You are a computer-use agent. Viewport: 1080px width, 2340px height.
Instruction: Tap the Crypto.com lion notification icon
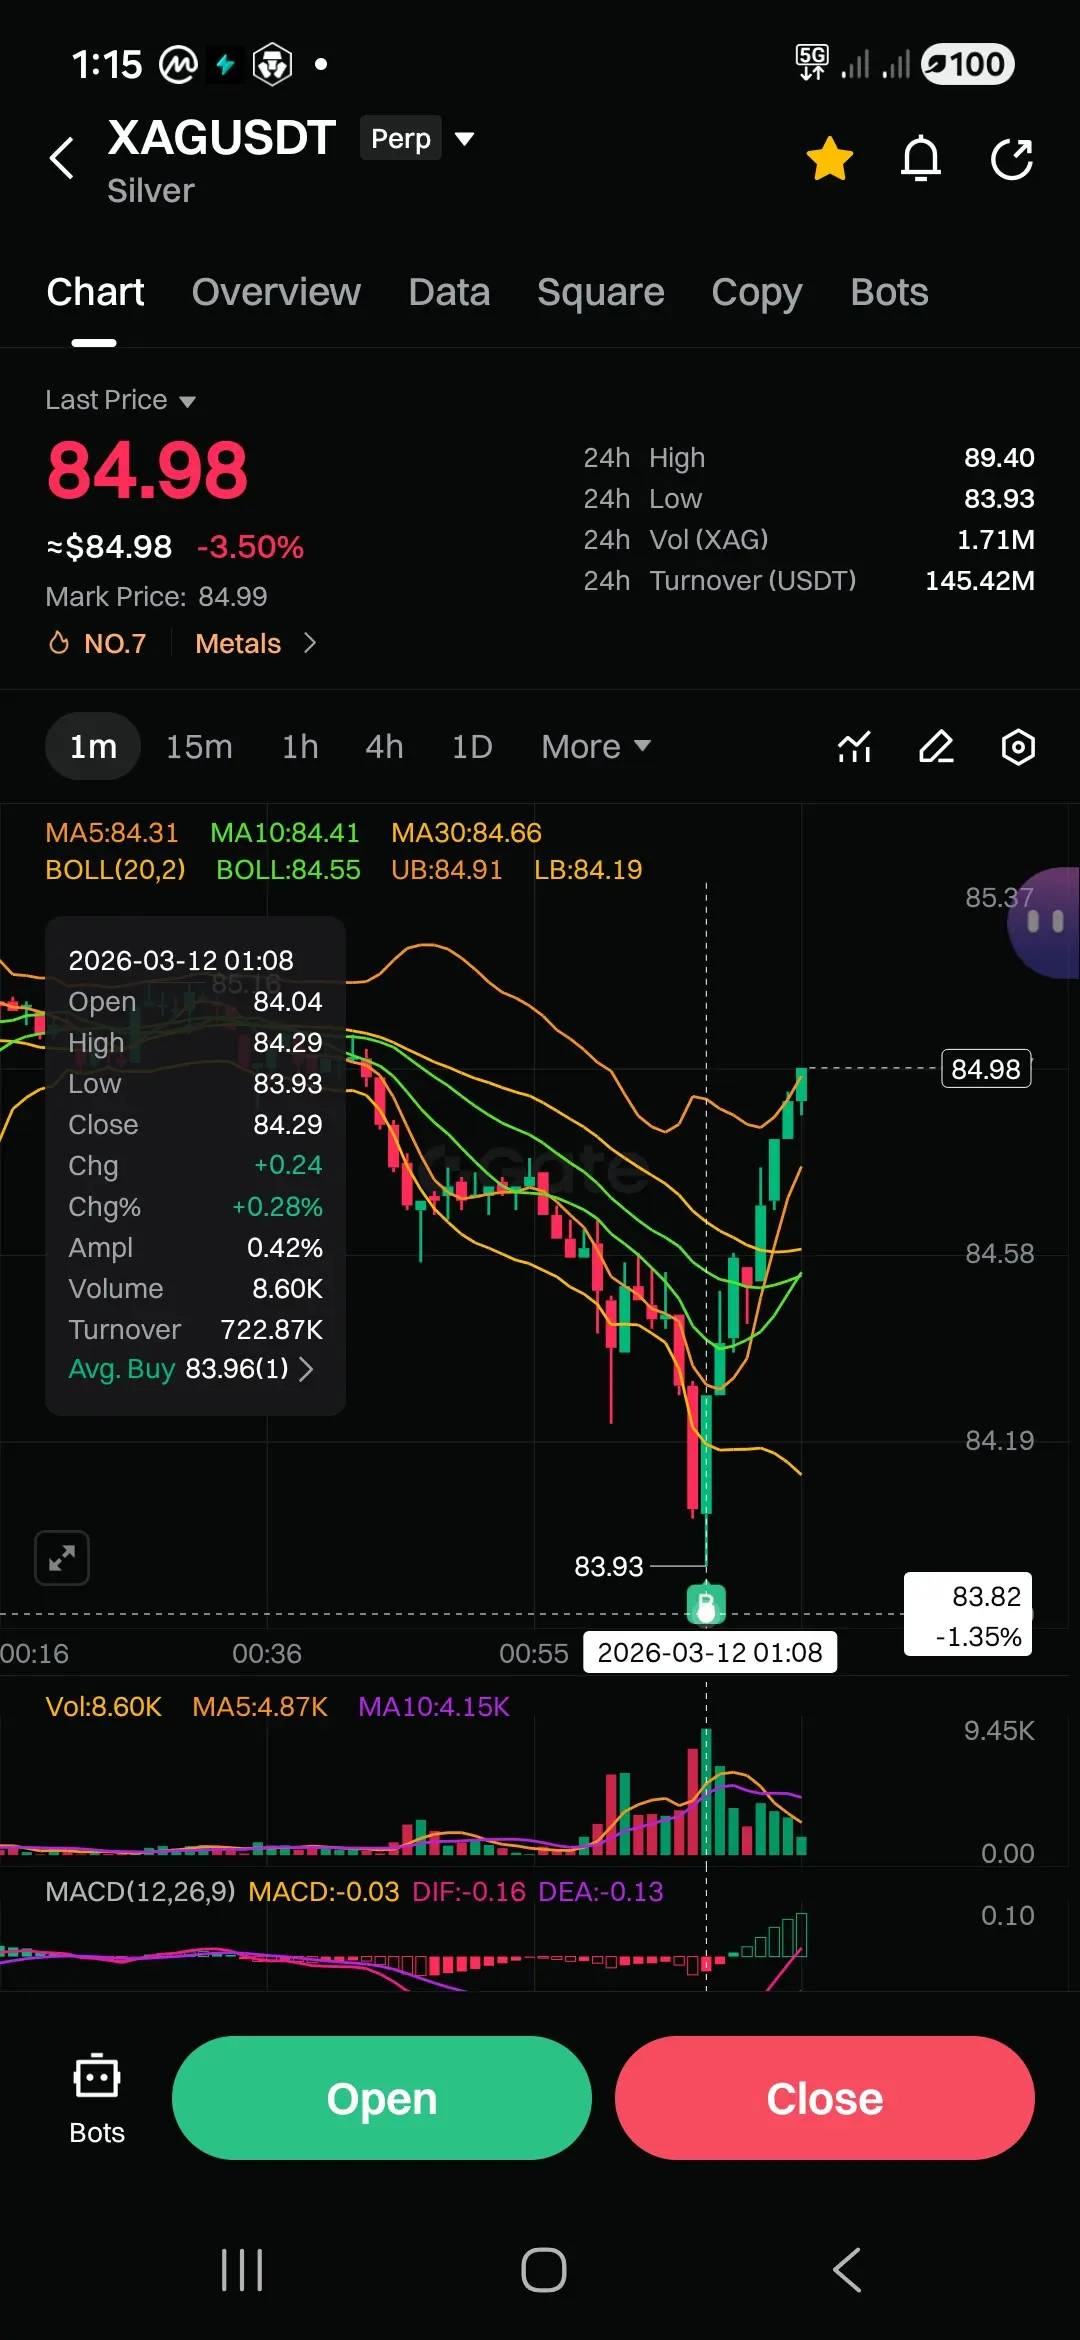click(x=272, y=65)
